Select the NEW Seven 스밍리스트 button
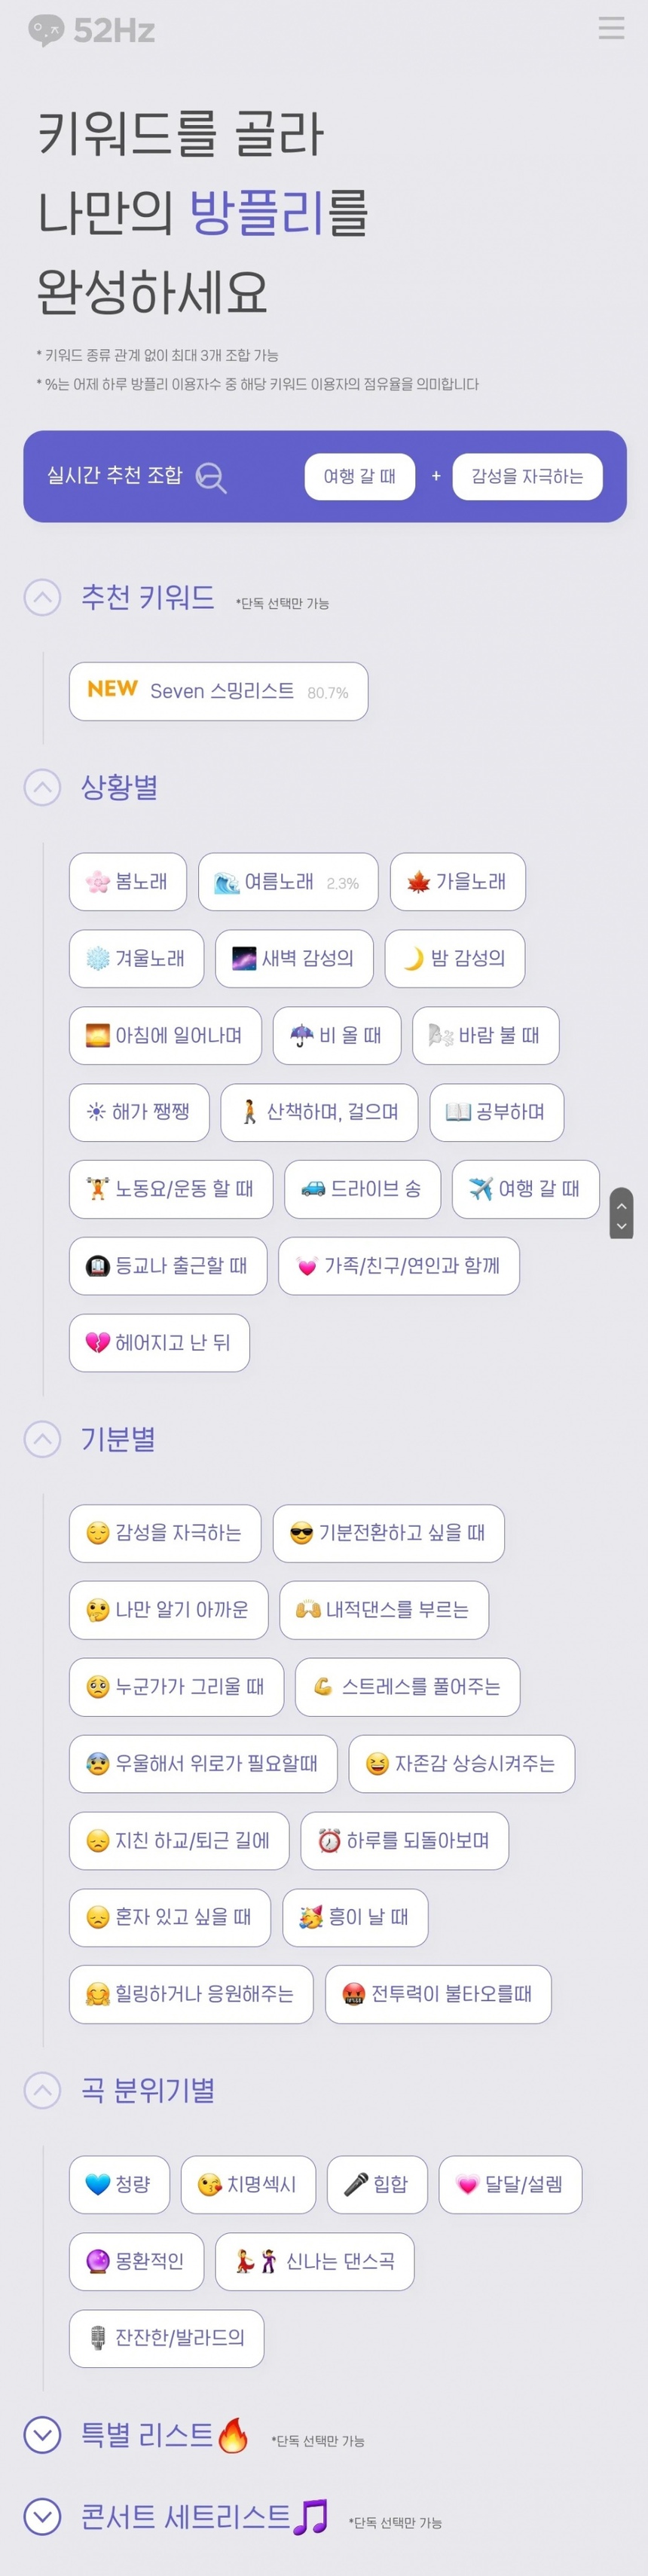The image size is (648, 2576). (x=218, y=691)
